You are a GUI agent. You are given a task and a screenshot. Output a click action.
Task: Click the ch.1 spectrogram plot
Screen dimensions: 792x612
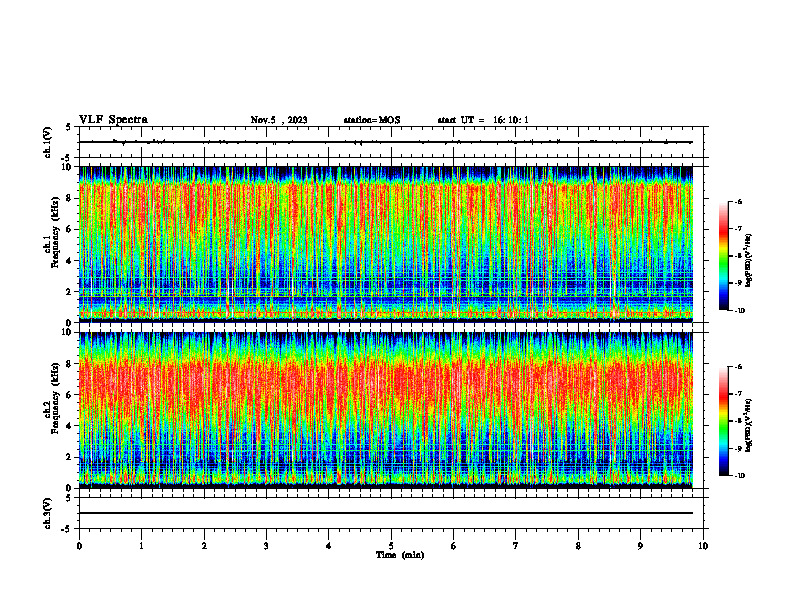[x=386, y=244]
